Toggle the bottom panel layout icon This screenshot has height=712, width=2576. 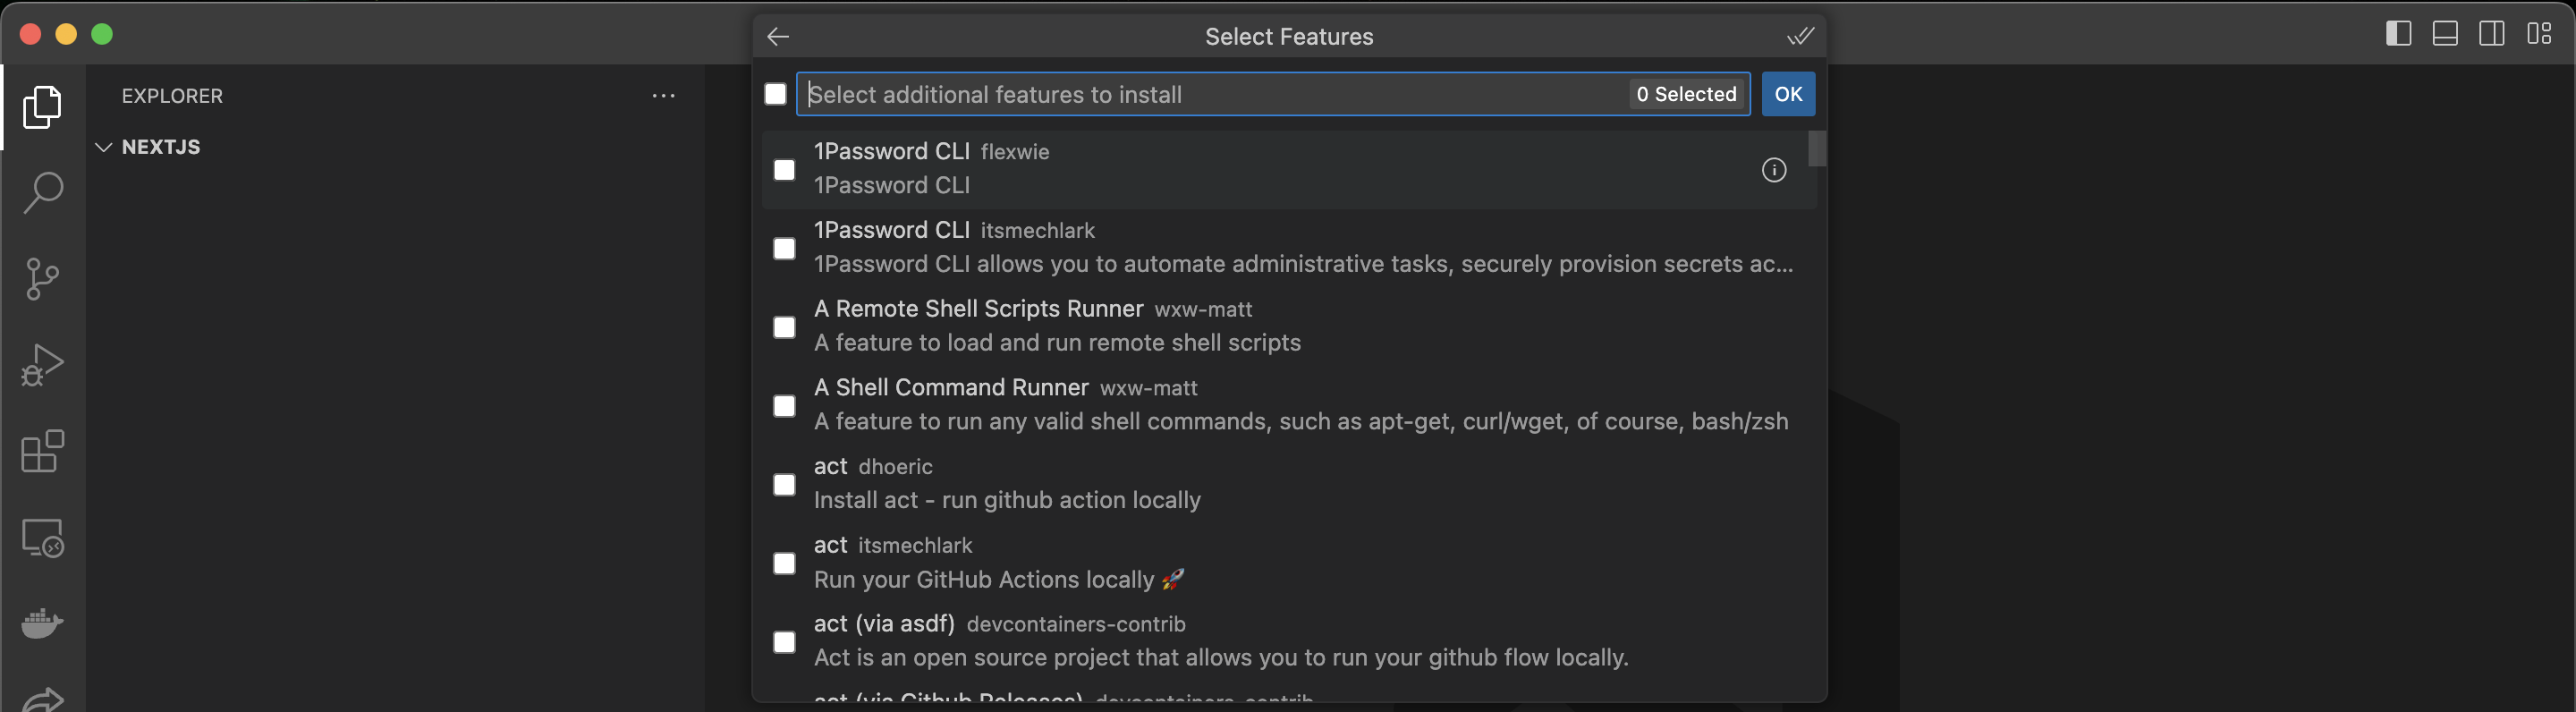pyautogui.click(x=2445, y=34)
